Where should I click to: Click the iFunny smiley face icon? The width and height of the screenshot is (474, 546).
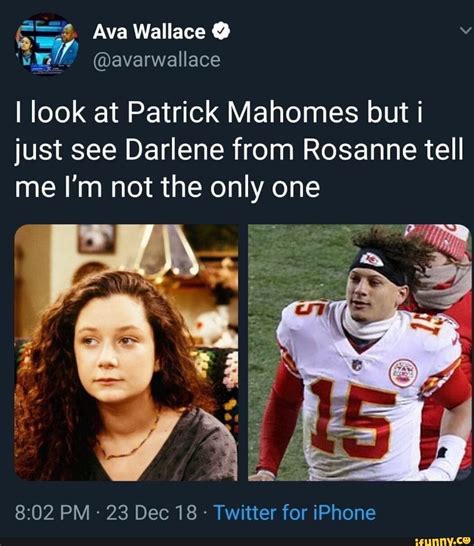point(466,540)
